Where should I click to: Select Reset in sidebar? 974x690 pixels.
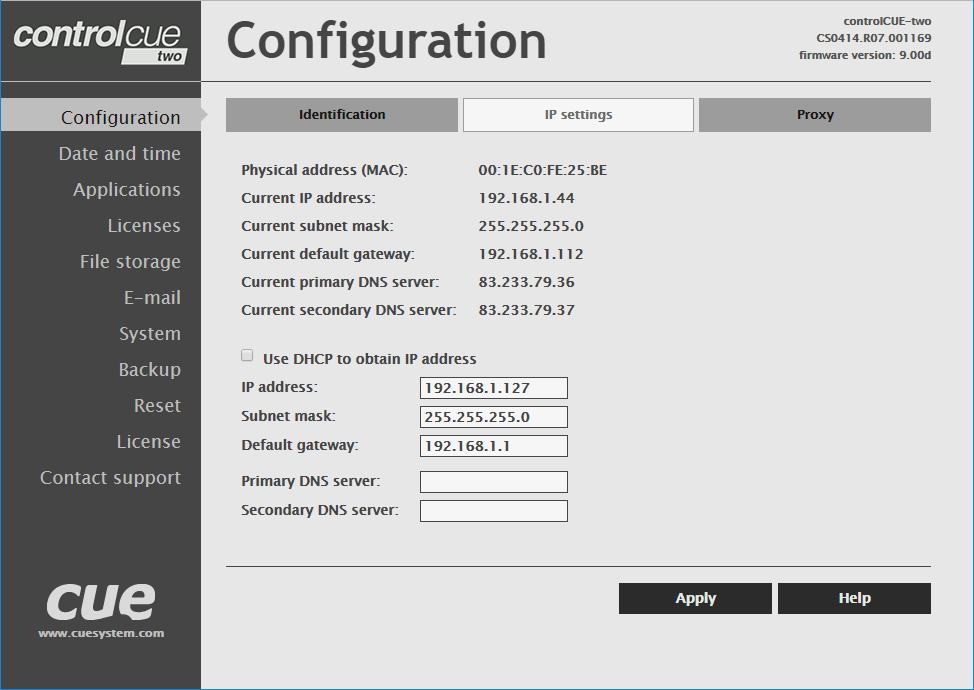(157, 406)
